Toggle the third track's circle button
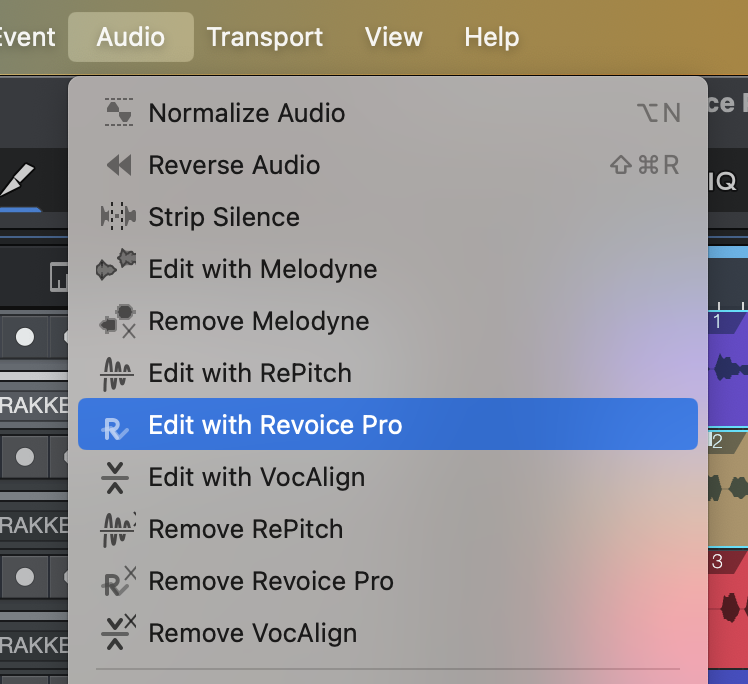 pyautogui.click(x=24, y=577)
